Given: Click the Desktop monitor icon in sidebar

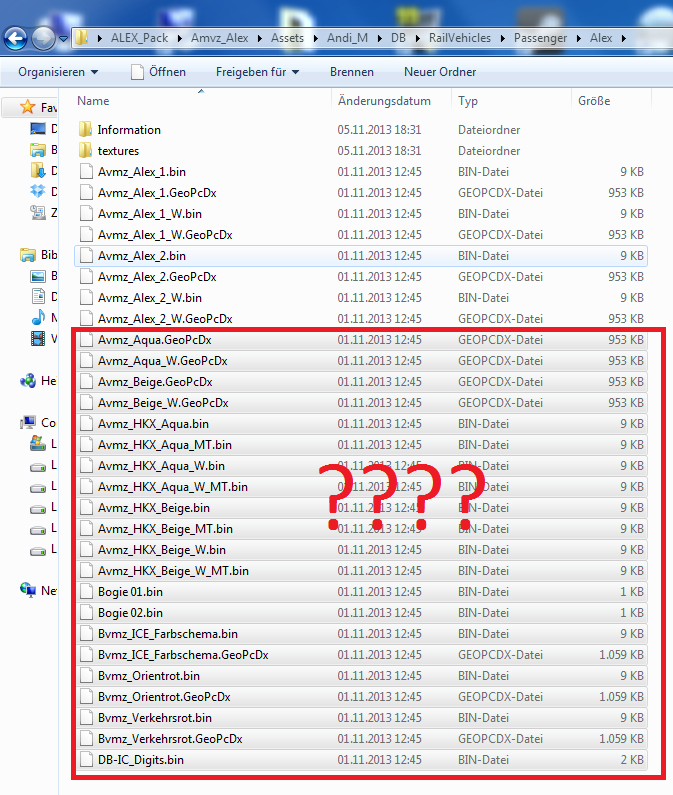Looking at the screenshot, I should click(38, 128).
